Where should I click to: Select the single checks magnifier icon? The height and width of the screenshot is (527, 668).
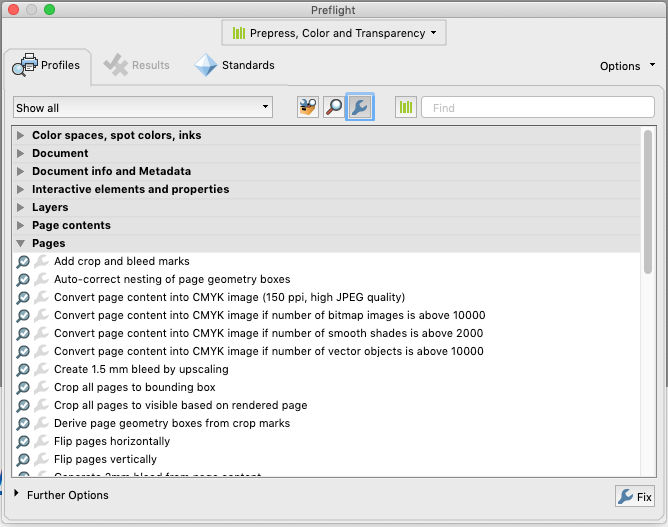[x=334, y=107]
